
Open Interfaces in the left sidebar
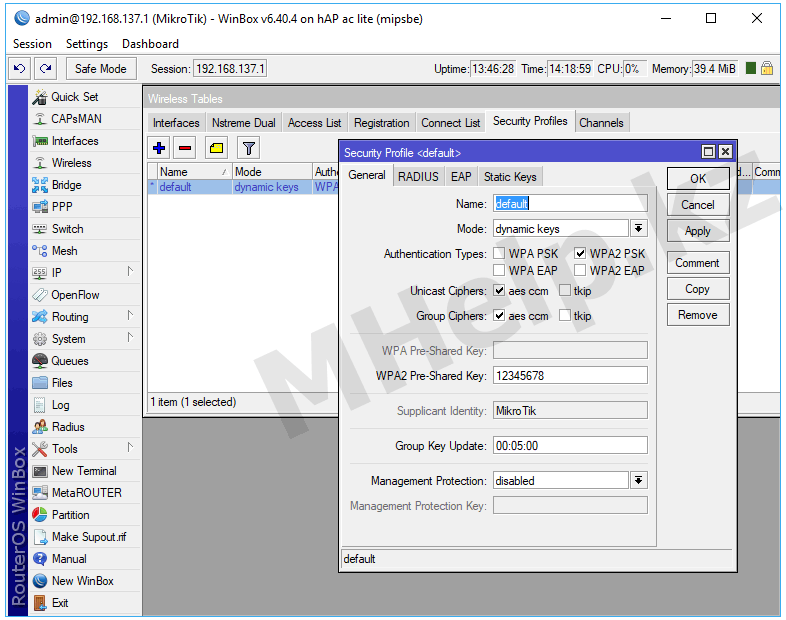pos(85,141)
